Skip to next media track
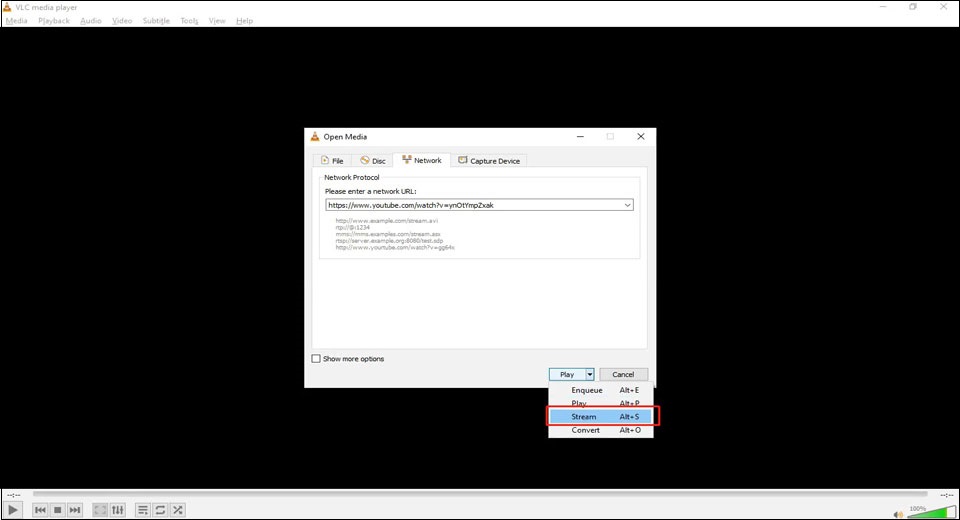 coord(75,510)
